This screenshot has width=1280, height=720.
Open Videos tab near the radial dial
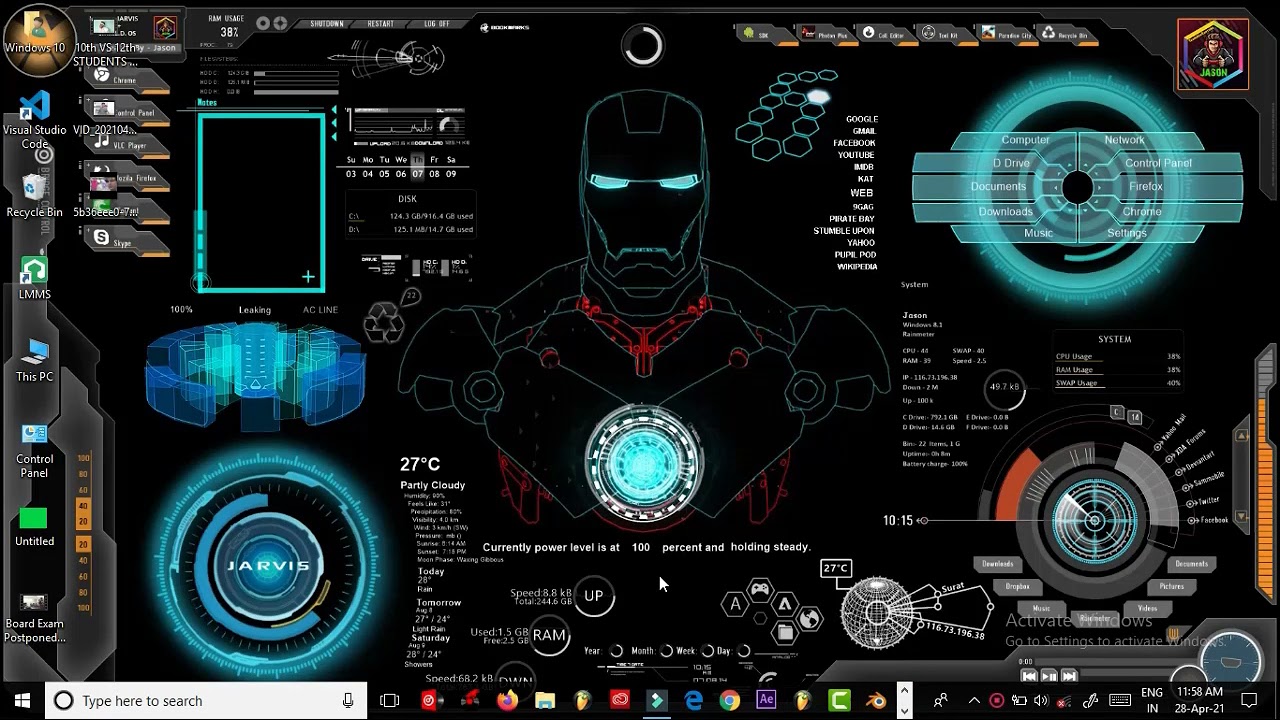tap(1147, 608)
